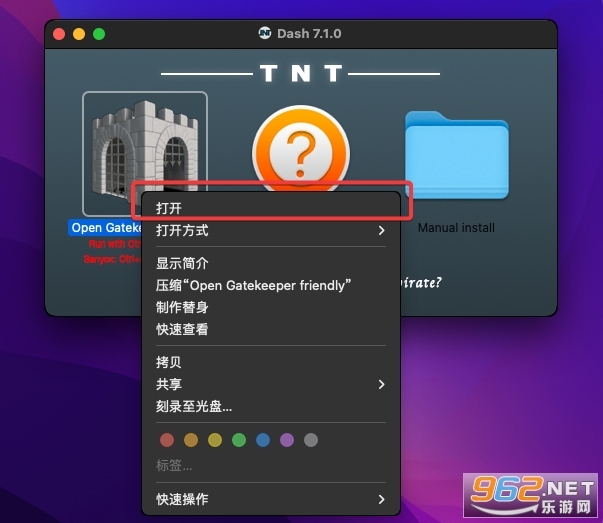Viewport: 603px width, 523px height.
Task: Click the Dash icon in title bar
Action: click(265, 33)
